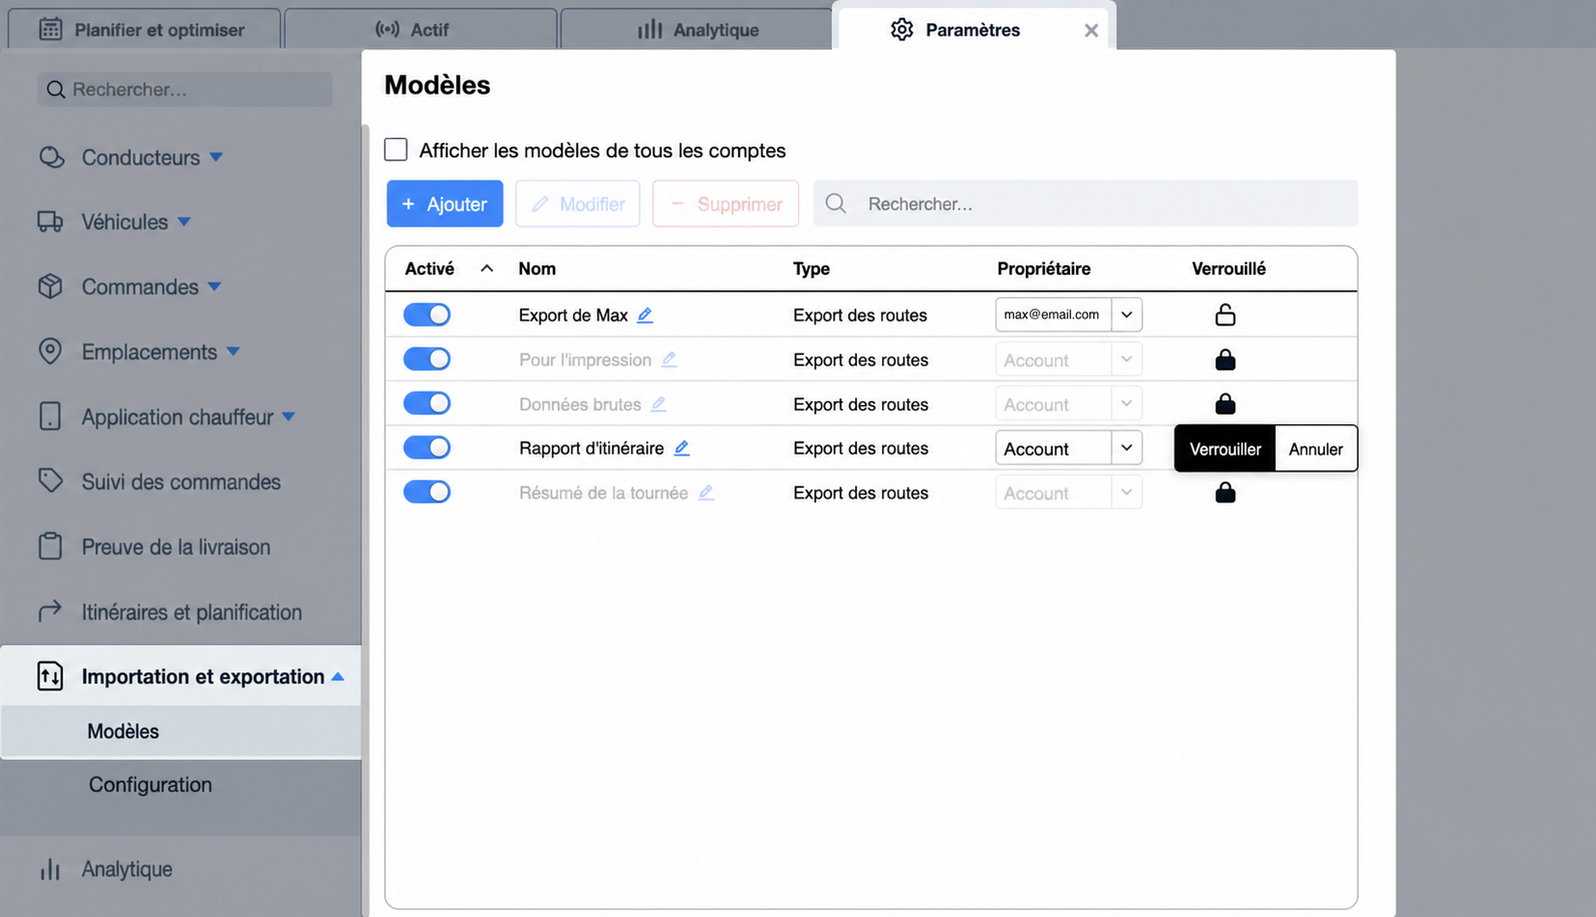Disable the Export de Max toggle
Viewport: 1596px width, 917px height.
tap(427, 315)
